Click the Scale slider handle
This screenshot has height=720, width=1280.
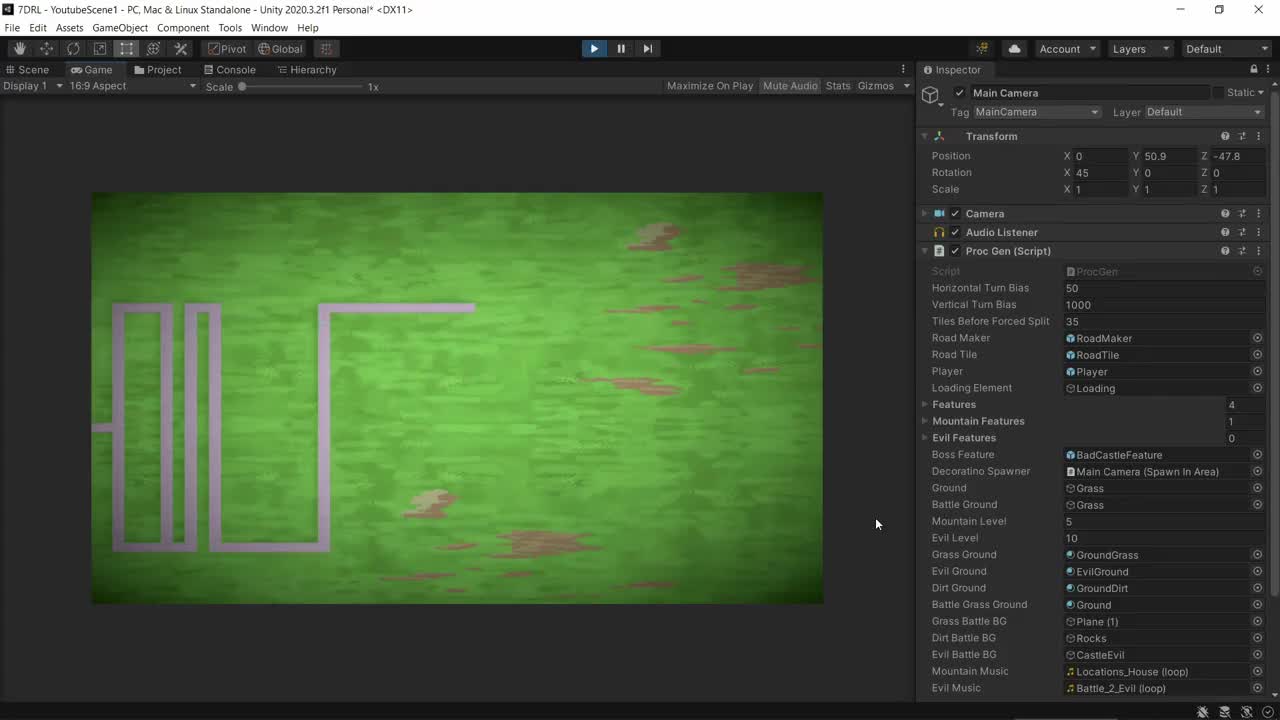pos(242,87)
